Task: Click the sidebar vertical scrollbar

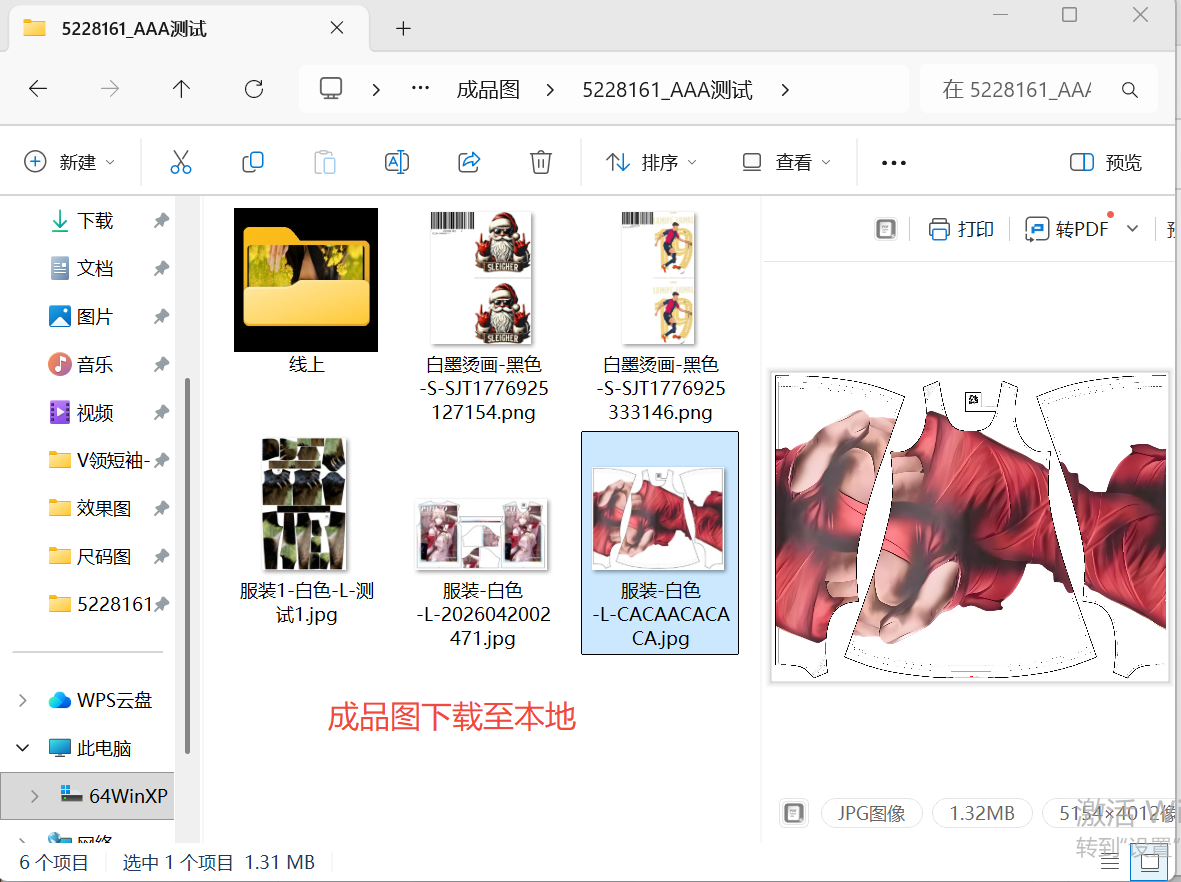Action: tap(187, 565)
